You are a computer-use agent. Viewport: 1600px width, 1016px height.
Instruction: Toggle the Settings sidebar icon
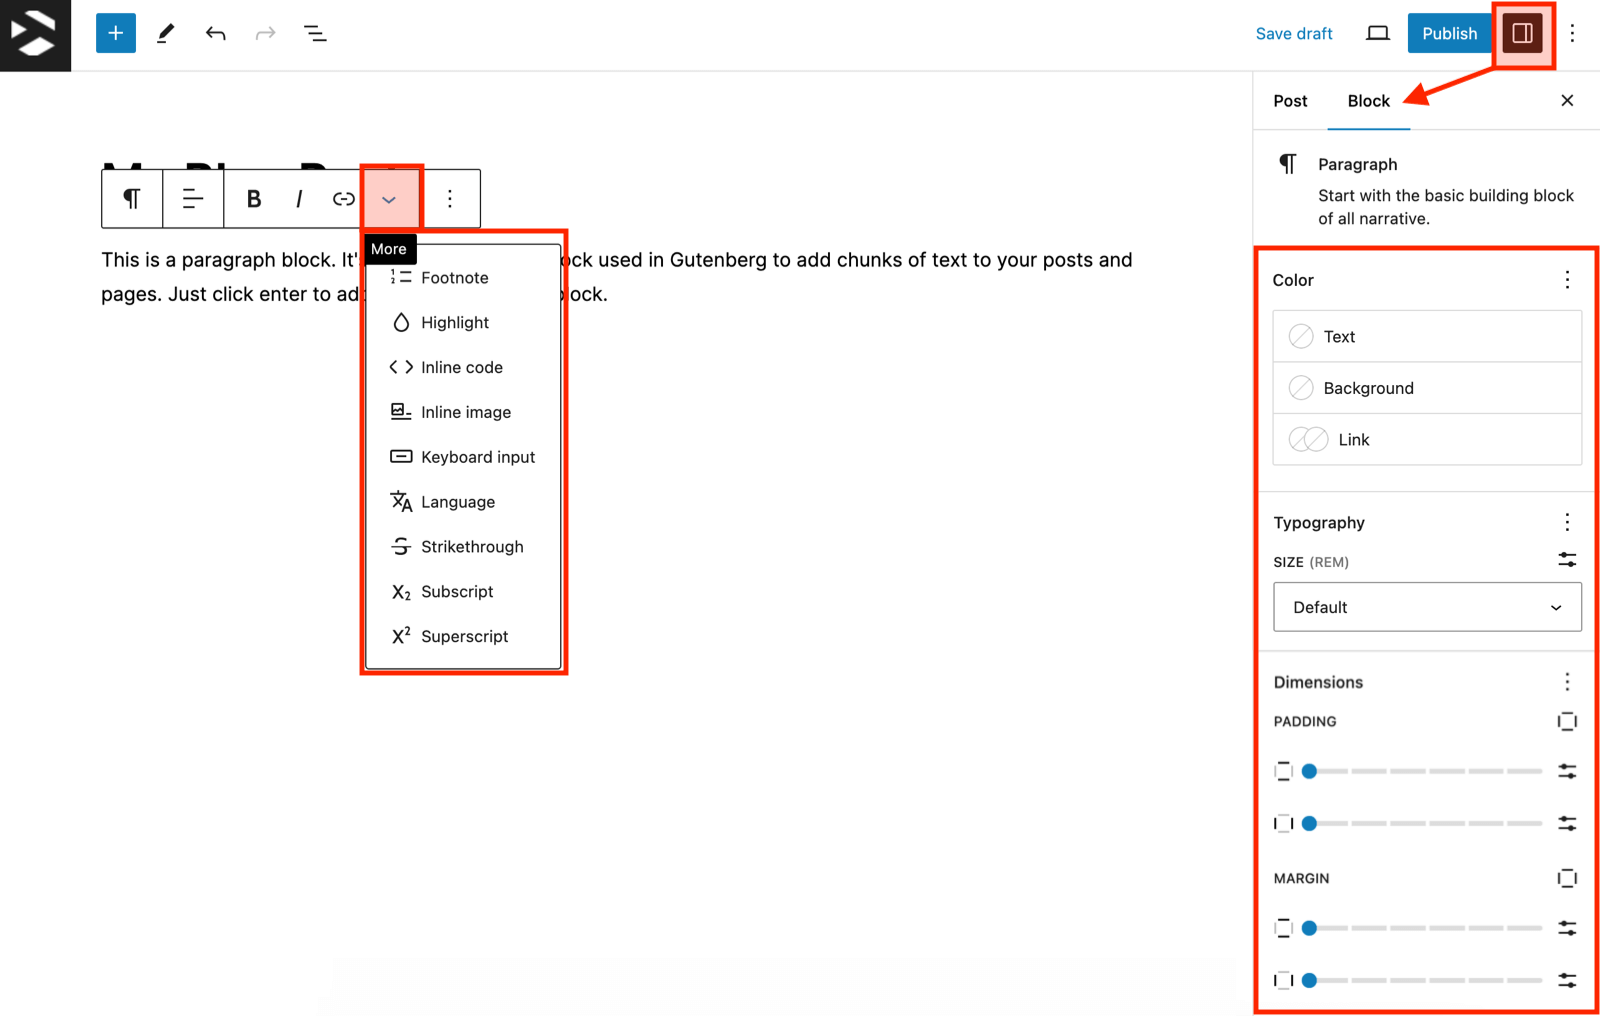[1523, 34]
